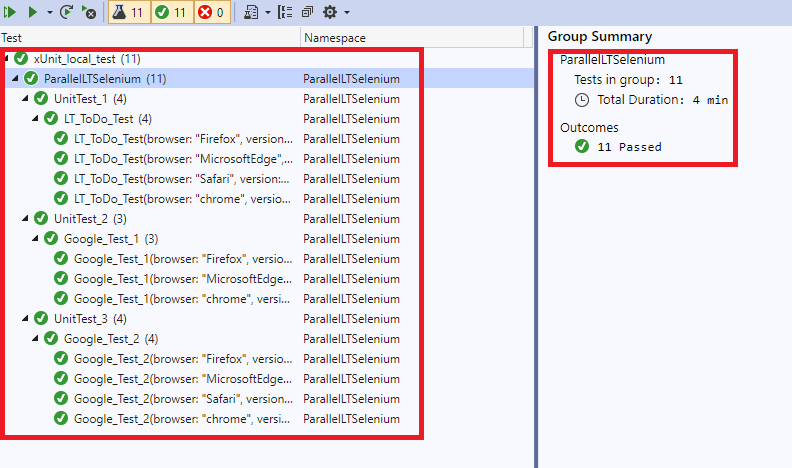Toggle the total tests flask filter
The width and height of the screenshot is (792, 468).
click(x=127, y=12)
